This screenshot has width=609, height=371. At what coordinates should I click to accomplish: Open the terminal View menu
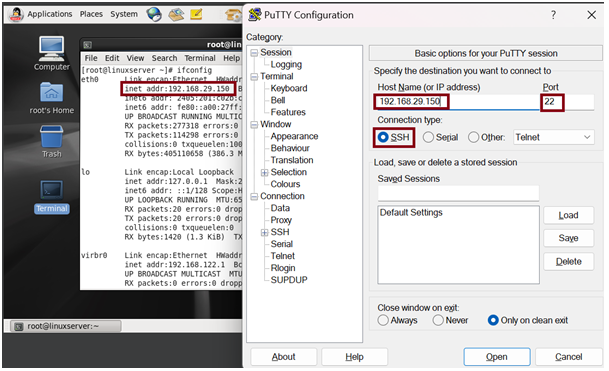tap(135, 58)
